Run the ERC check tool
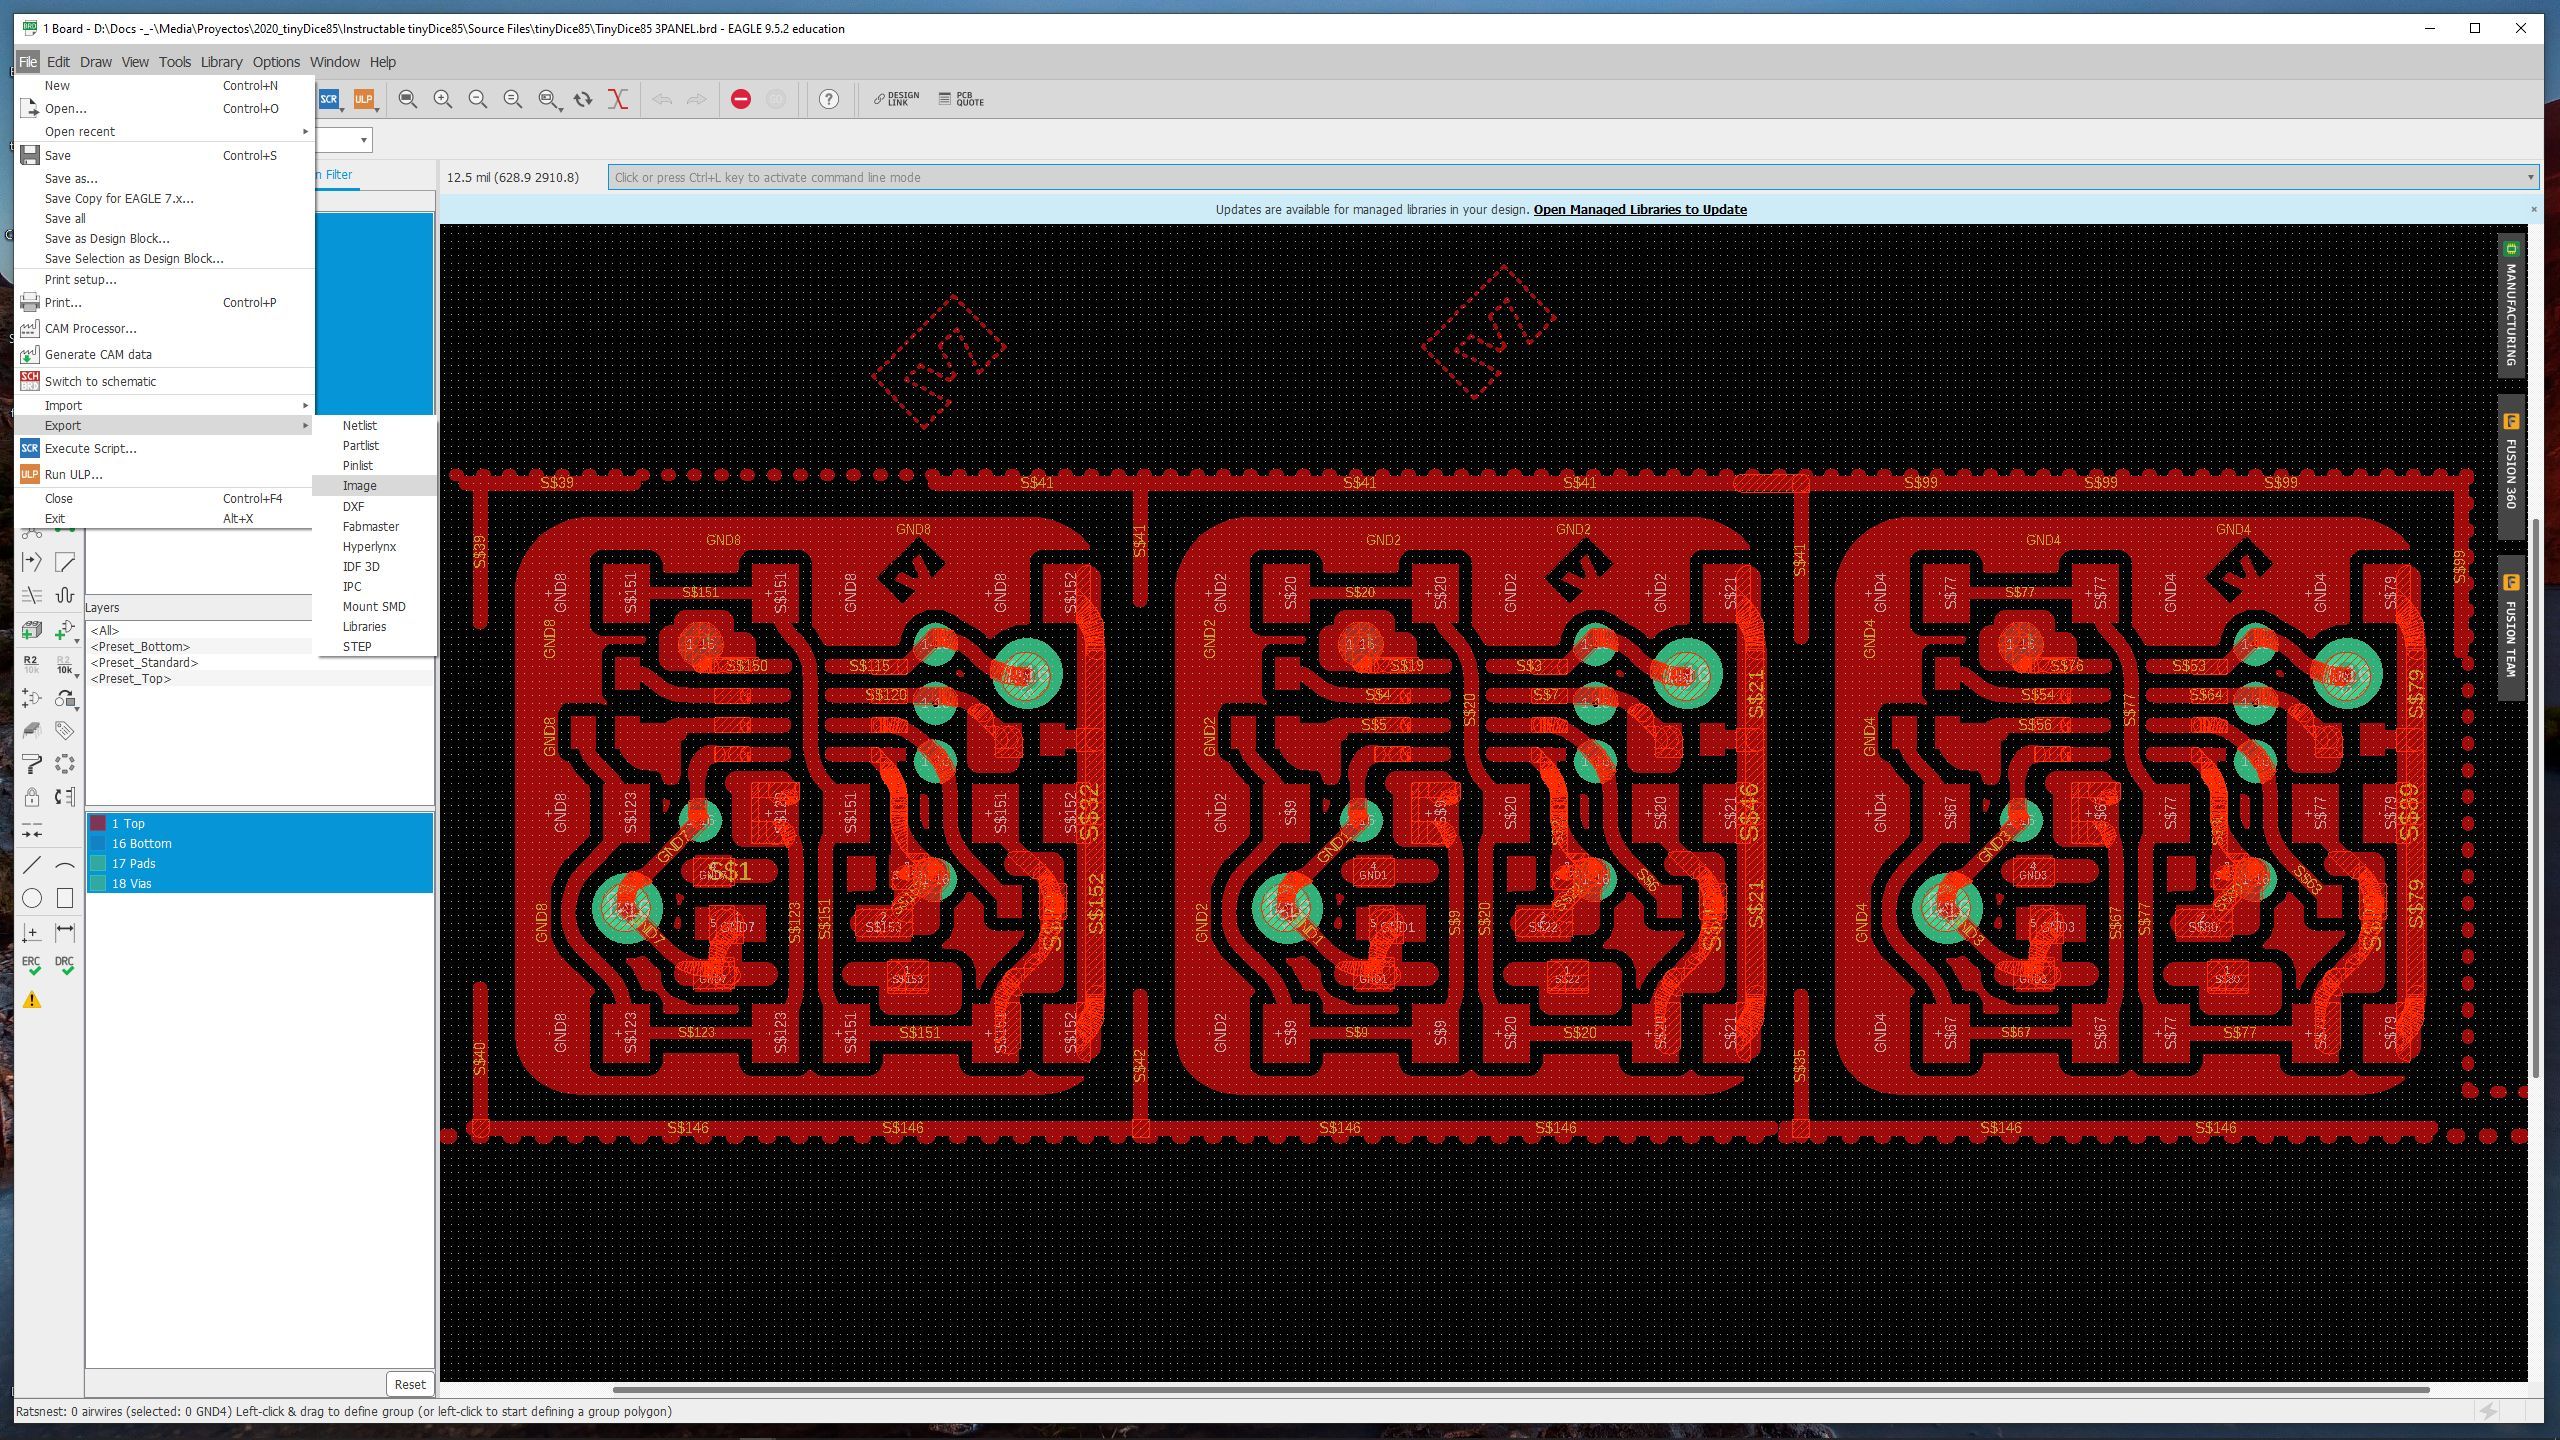This screenshot has height=1440, width=2560. 31,964
